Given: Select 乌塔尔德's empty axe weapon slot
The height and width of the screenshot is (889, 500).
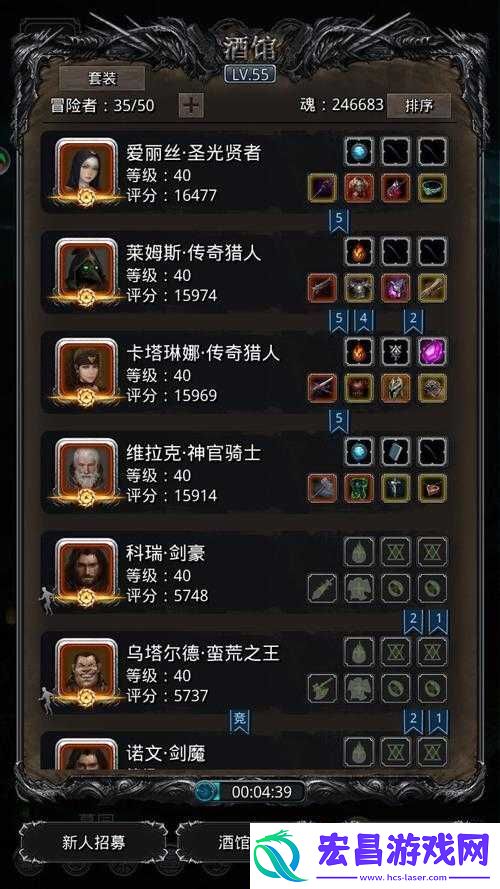Looking at the screenshot, I should tap(323, 688).
